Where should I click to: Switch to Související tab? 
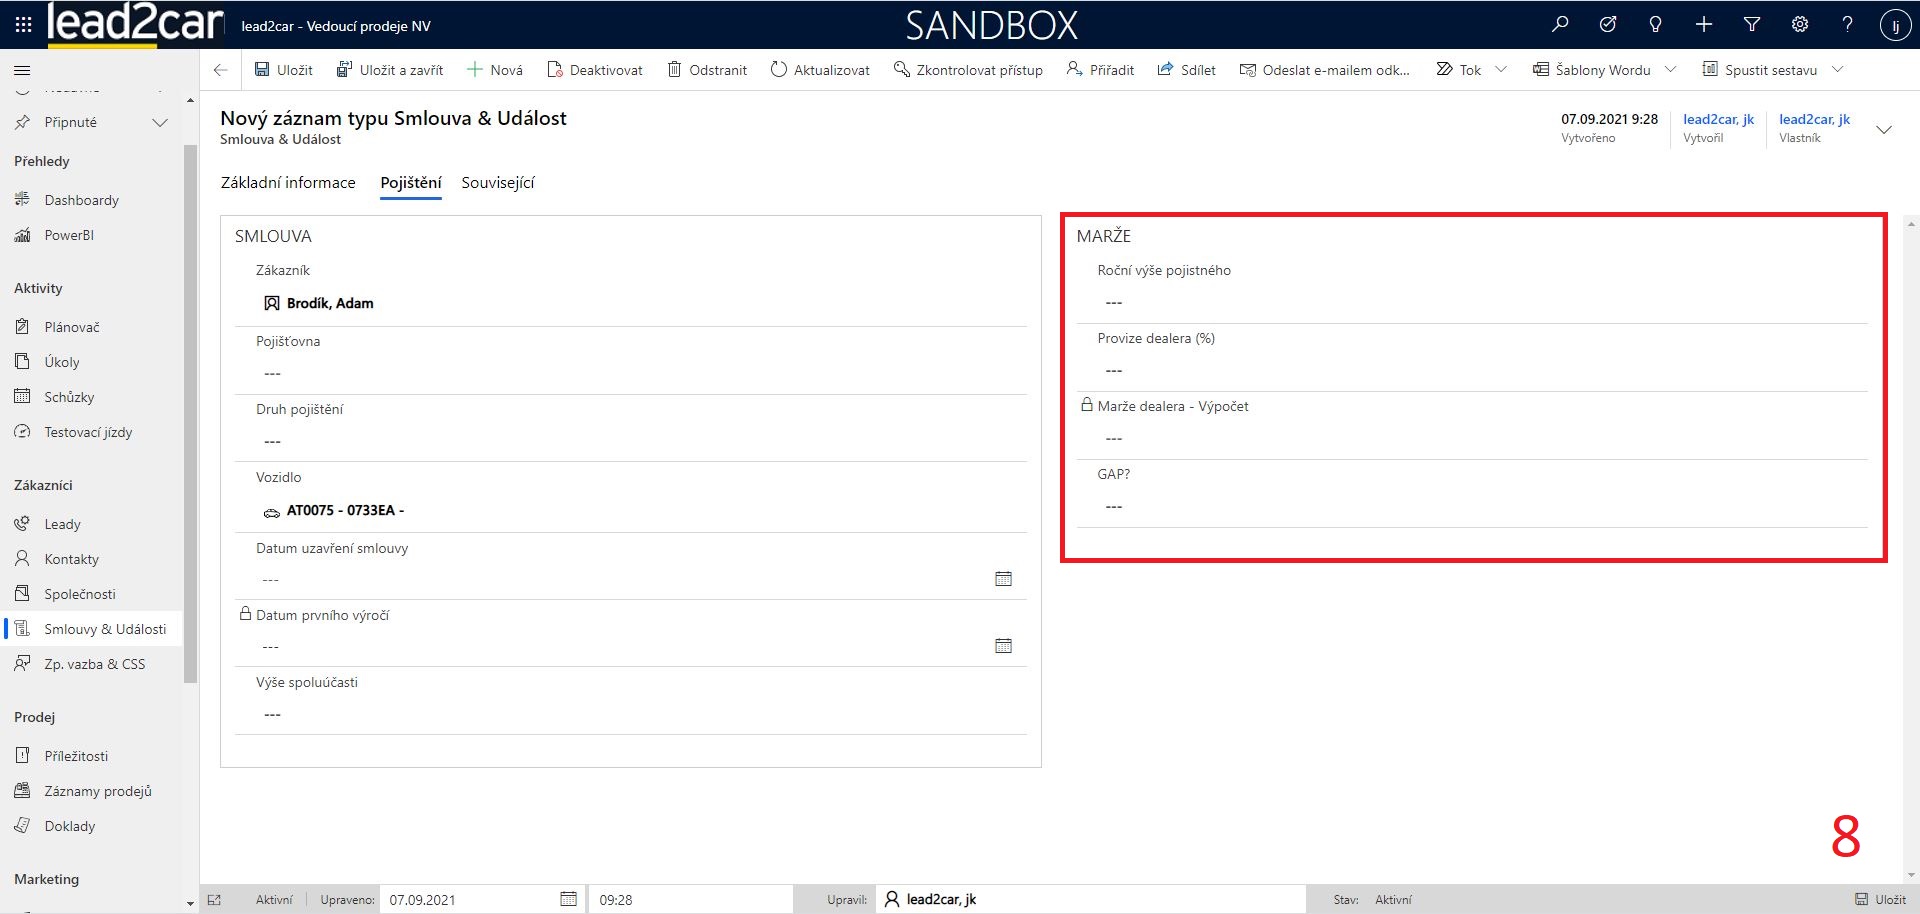coord(498,183)
